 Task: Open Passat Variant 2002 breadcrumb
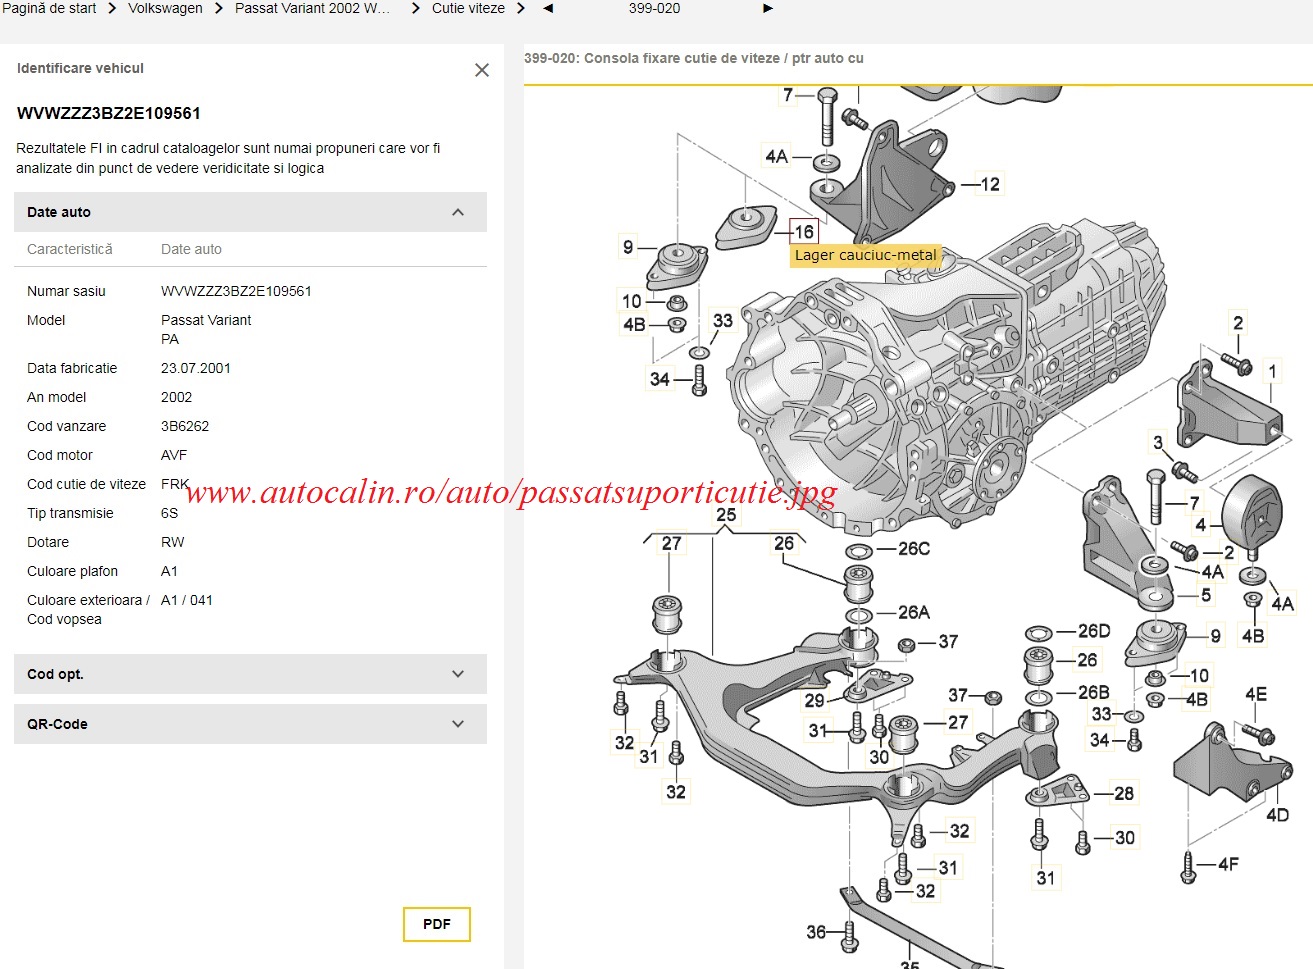click(312, 8)
